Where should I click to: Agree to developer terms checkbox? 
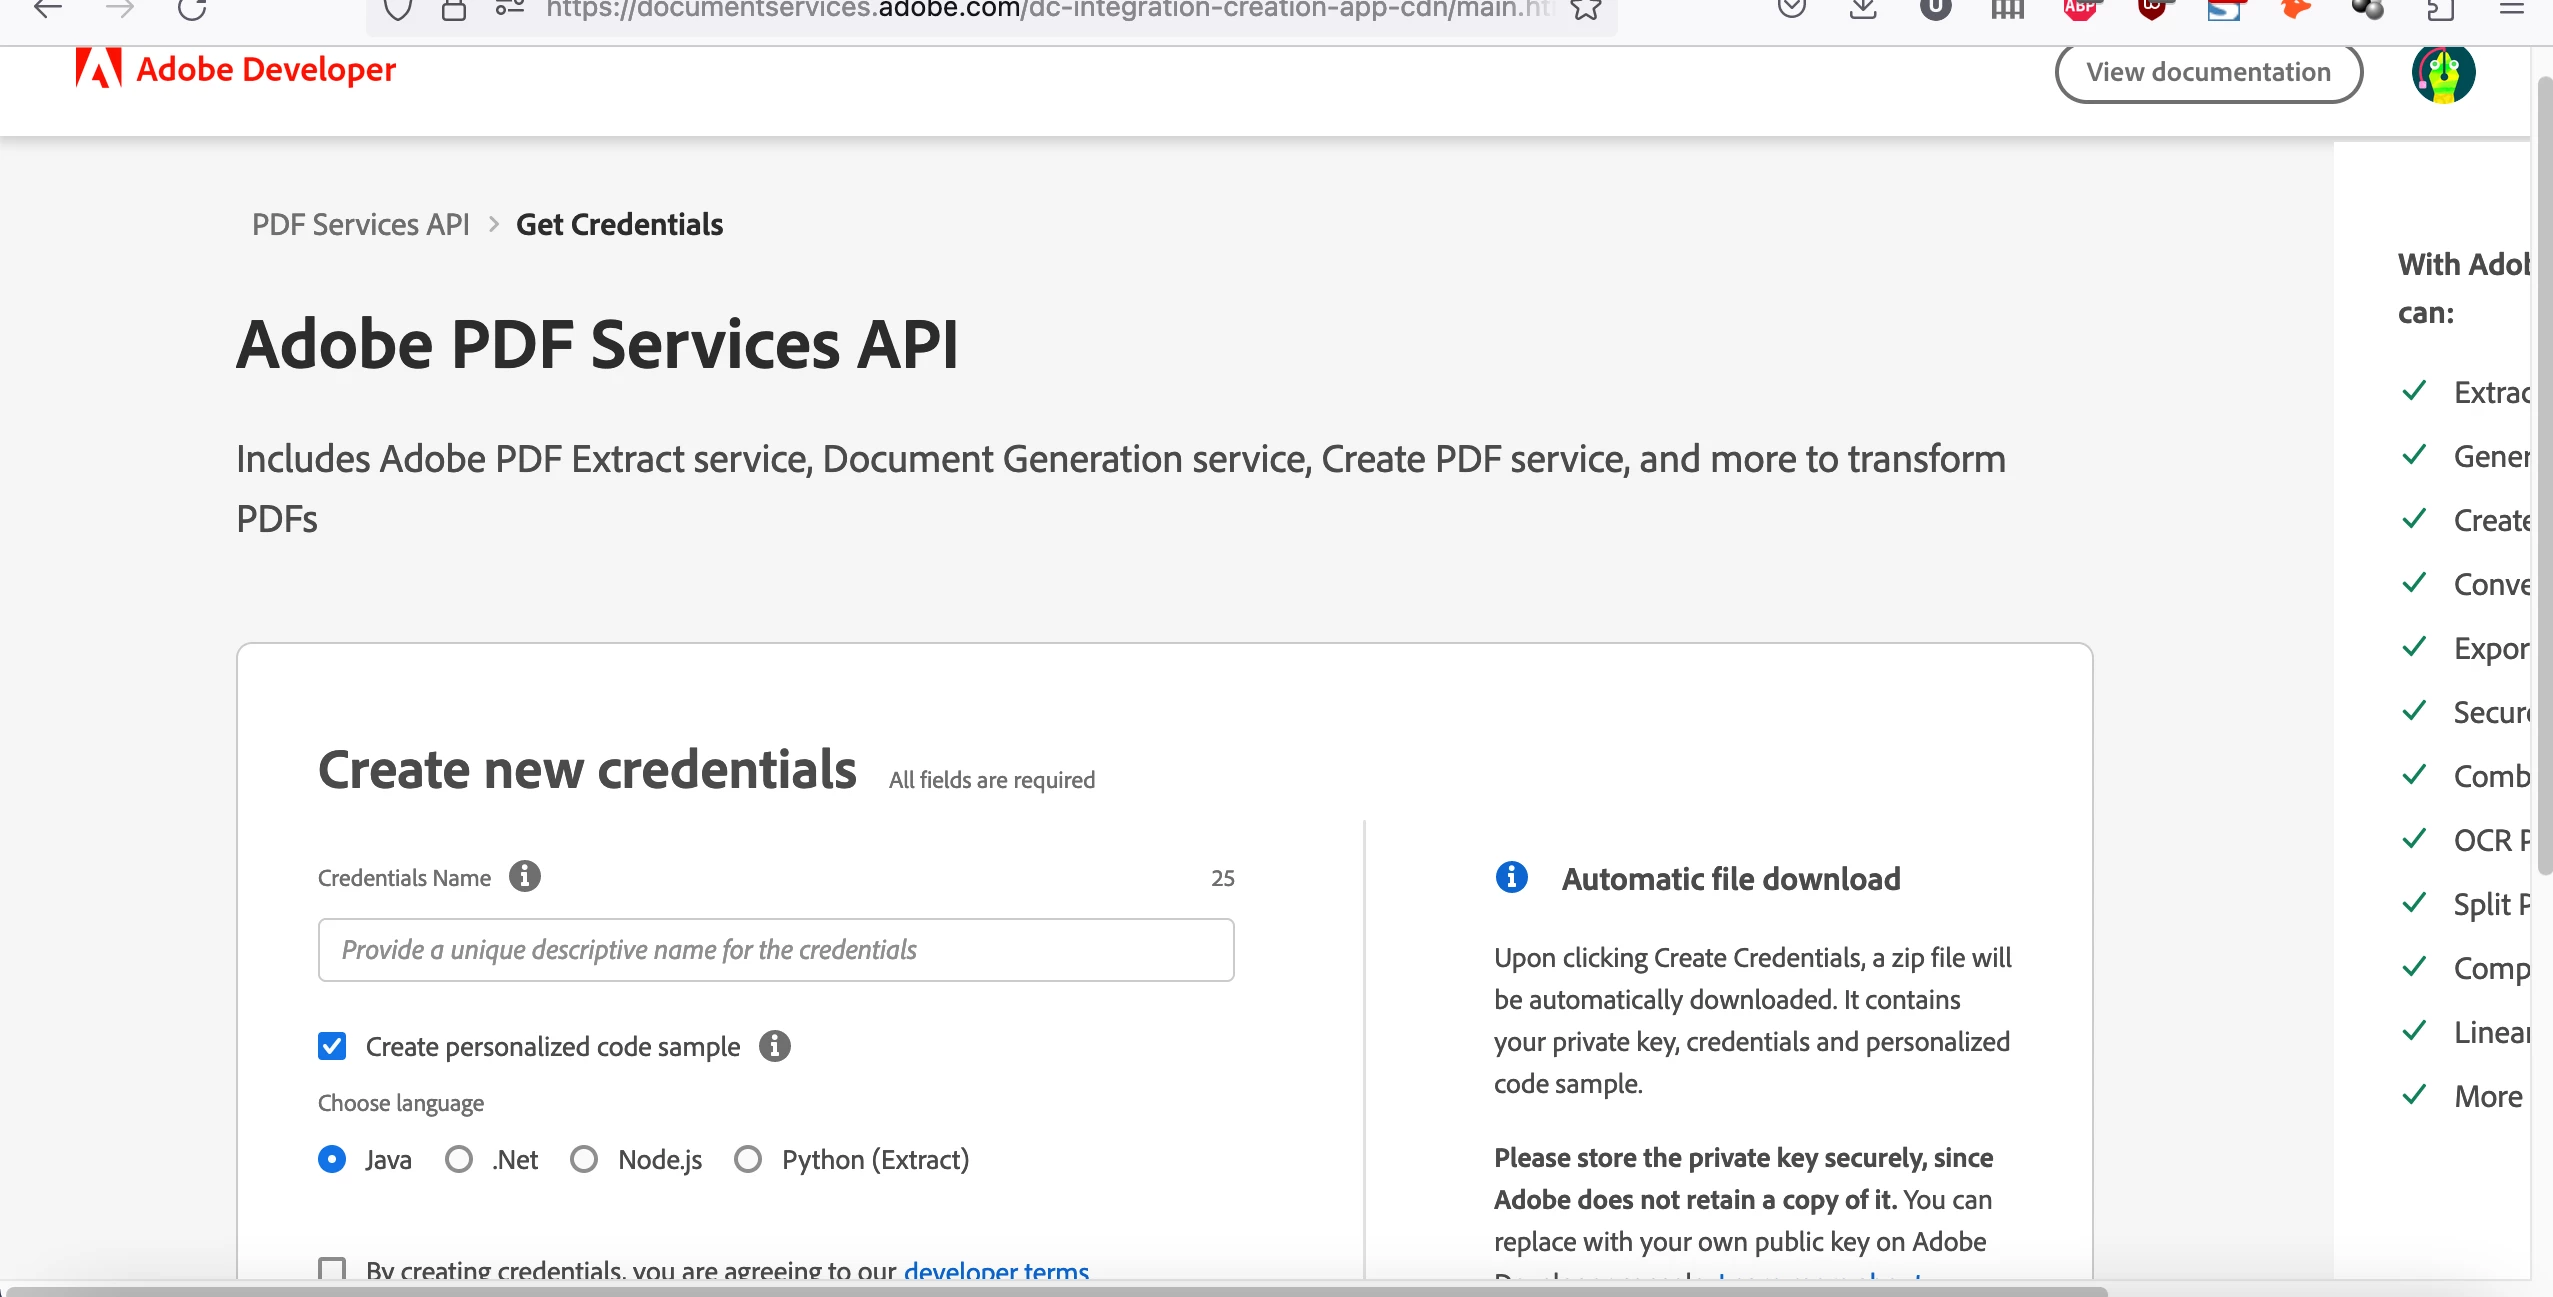(x=332, y=1270)
